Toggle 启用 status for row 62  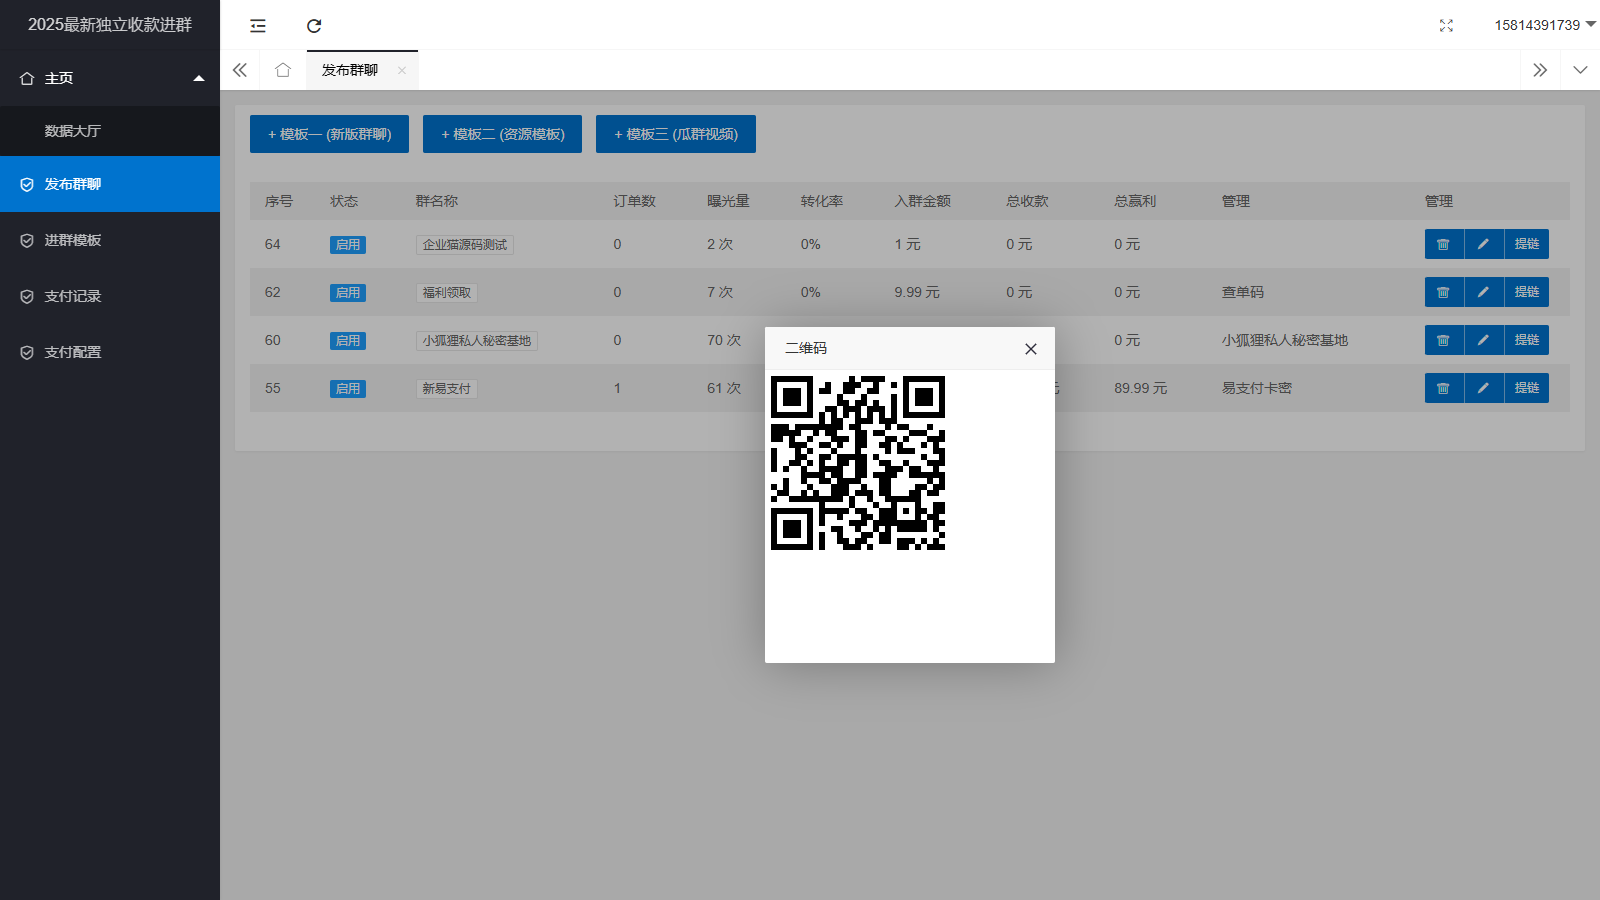348,293
